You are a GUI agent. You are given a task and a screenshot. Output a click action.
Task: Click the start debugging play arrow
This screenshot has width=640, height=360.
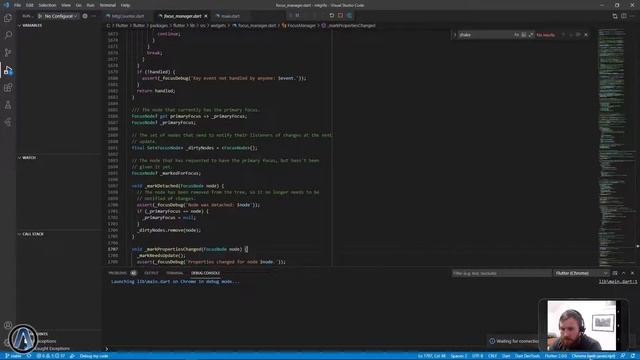click(x=40, y=16)
